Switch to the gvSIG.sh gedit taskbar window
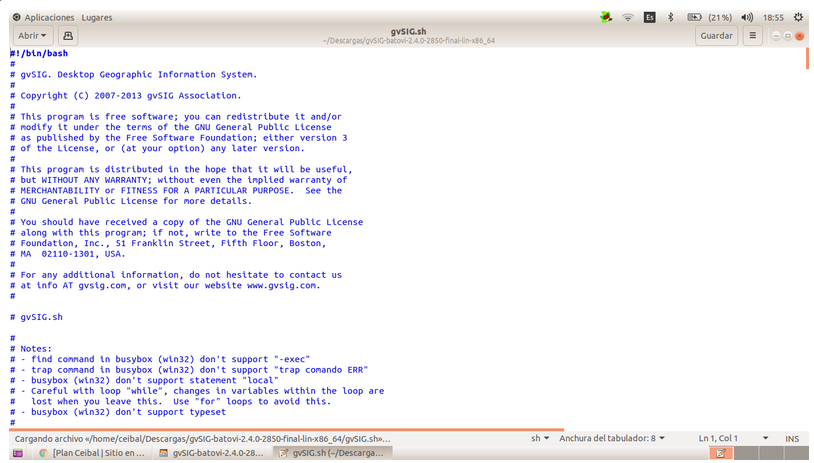This screenshot has height=463, width=814. (332, 453)
